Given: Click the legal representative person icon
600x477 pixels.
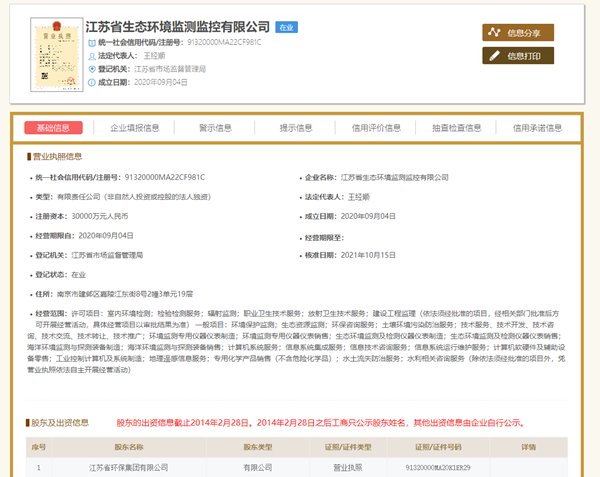Looking at the screenshot, I should tap(93, 57).
